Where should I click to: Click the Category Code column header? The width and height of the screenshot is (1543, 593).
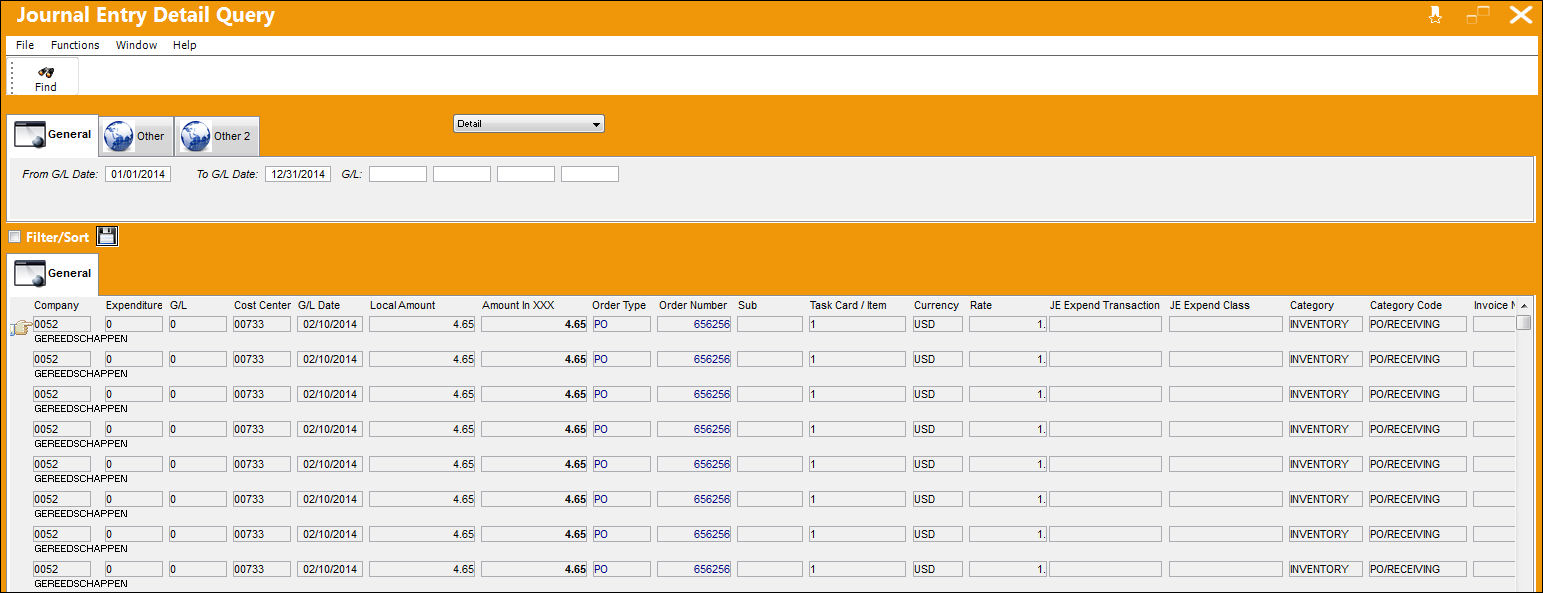(1406, 305)
